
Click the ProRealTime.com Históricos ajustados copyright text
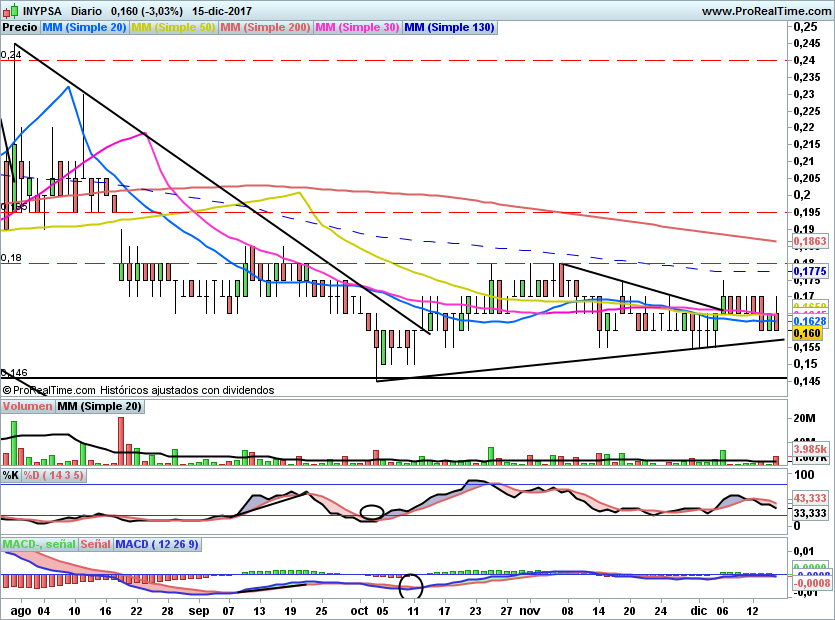click(138, 390)
